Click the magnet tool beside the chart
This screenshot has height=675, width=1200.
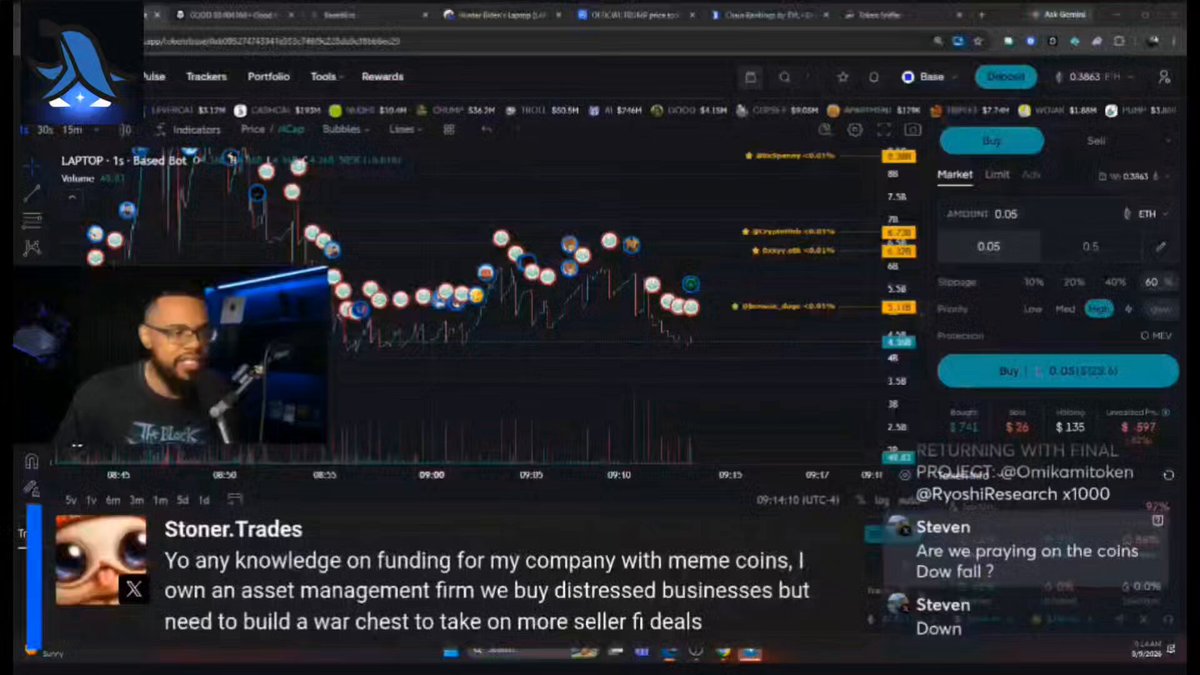32,461
